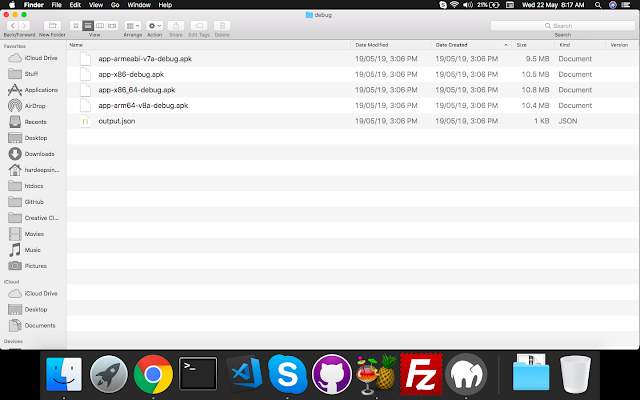Switch to list view

click(88, 26)
